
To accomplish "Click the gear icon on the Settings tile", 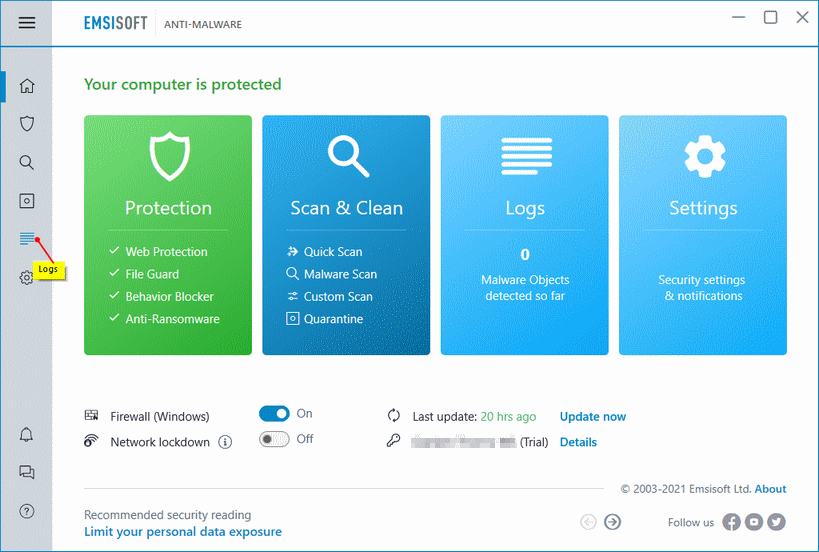I will click(705, 156).
